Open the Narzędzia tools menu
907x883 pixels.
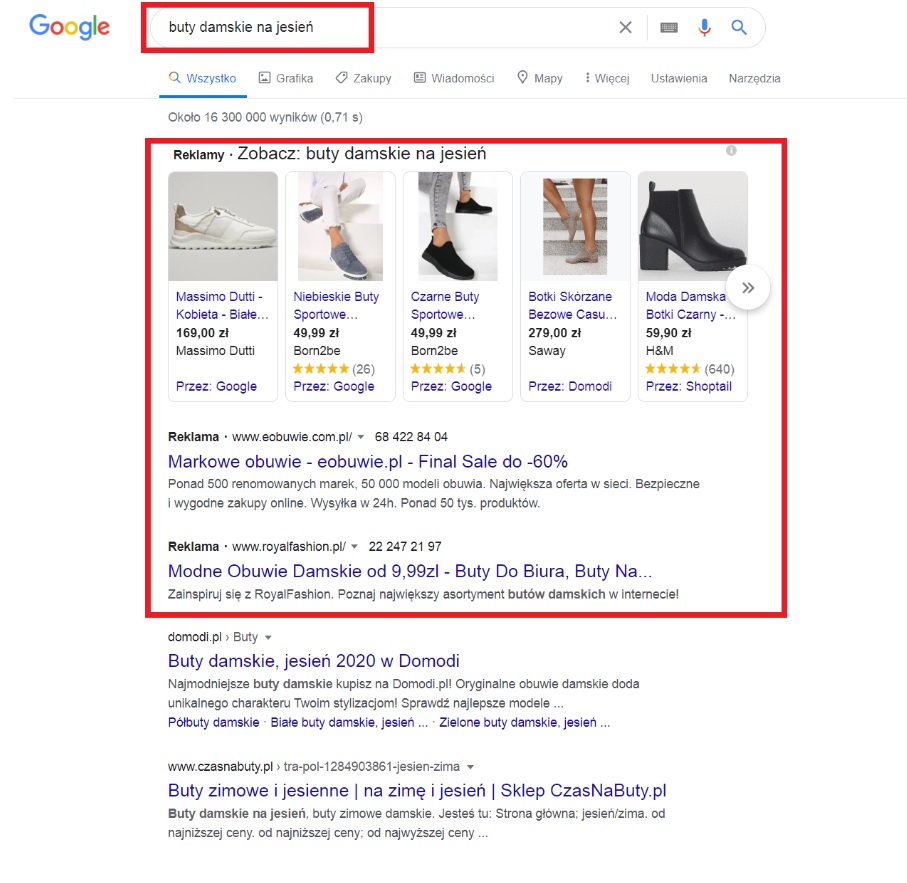coord(754,78)
